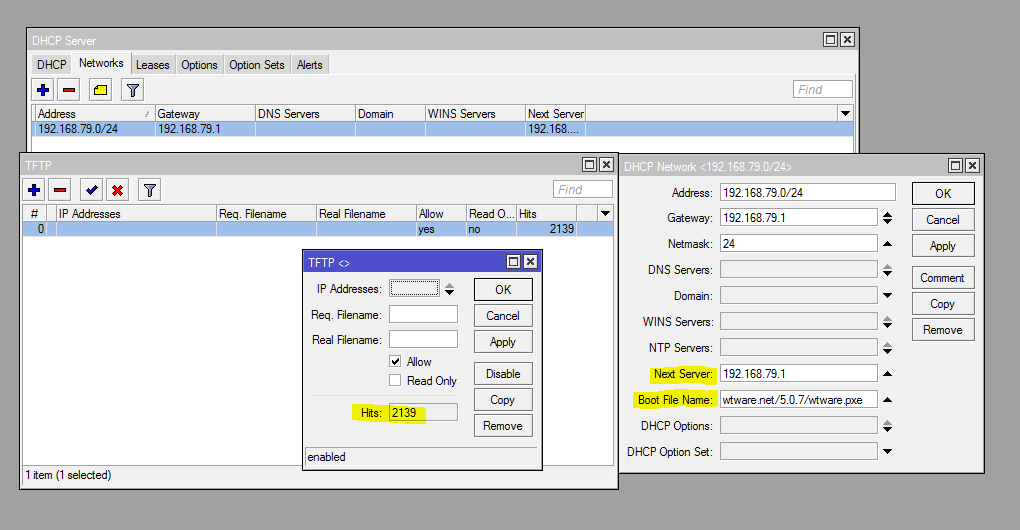
Task: Collapse the Boot File Name field
Action: [887, 400]
